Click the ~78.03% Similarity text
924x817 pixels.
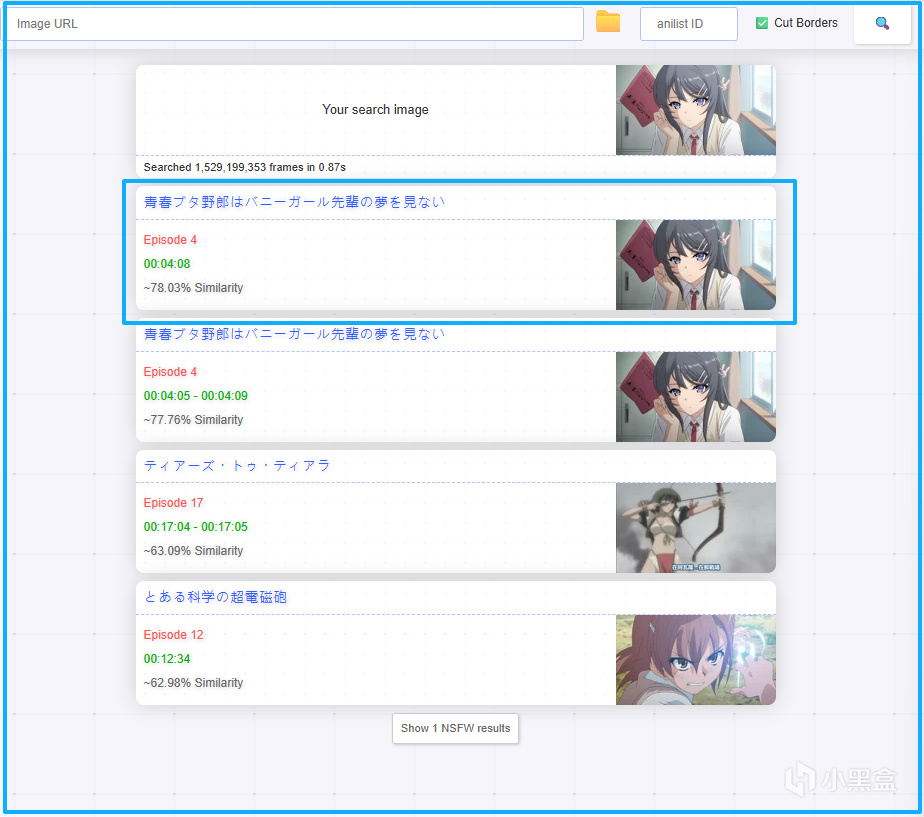coord(193,288)
